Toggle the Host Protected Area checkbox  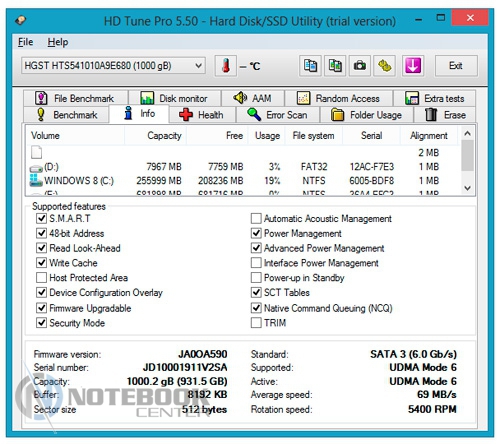tap(41, 278)
